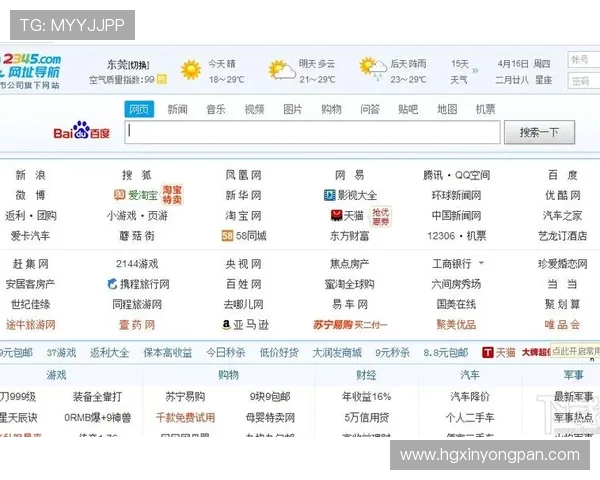This screenshot has height=480, width=600.
Task: Focus the Baidu search input field
Action: (x=312, y=132)
